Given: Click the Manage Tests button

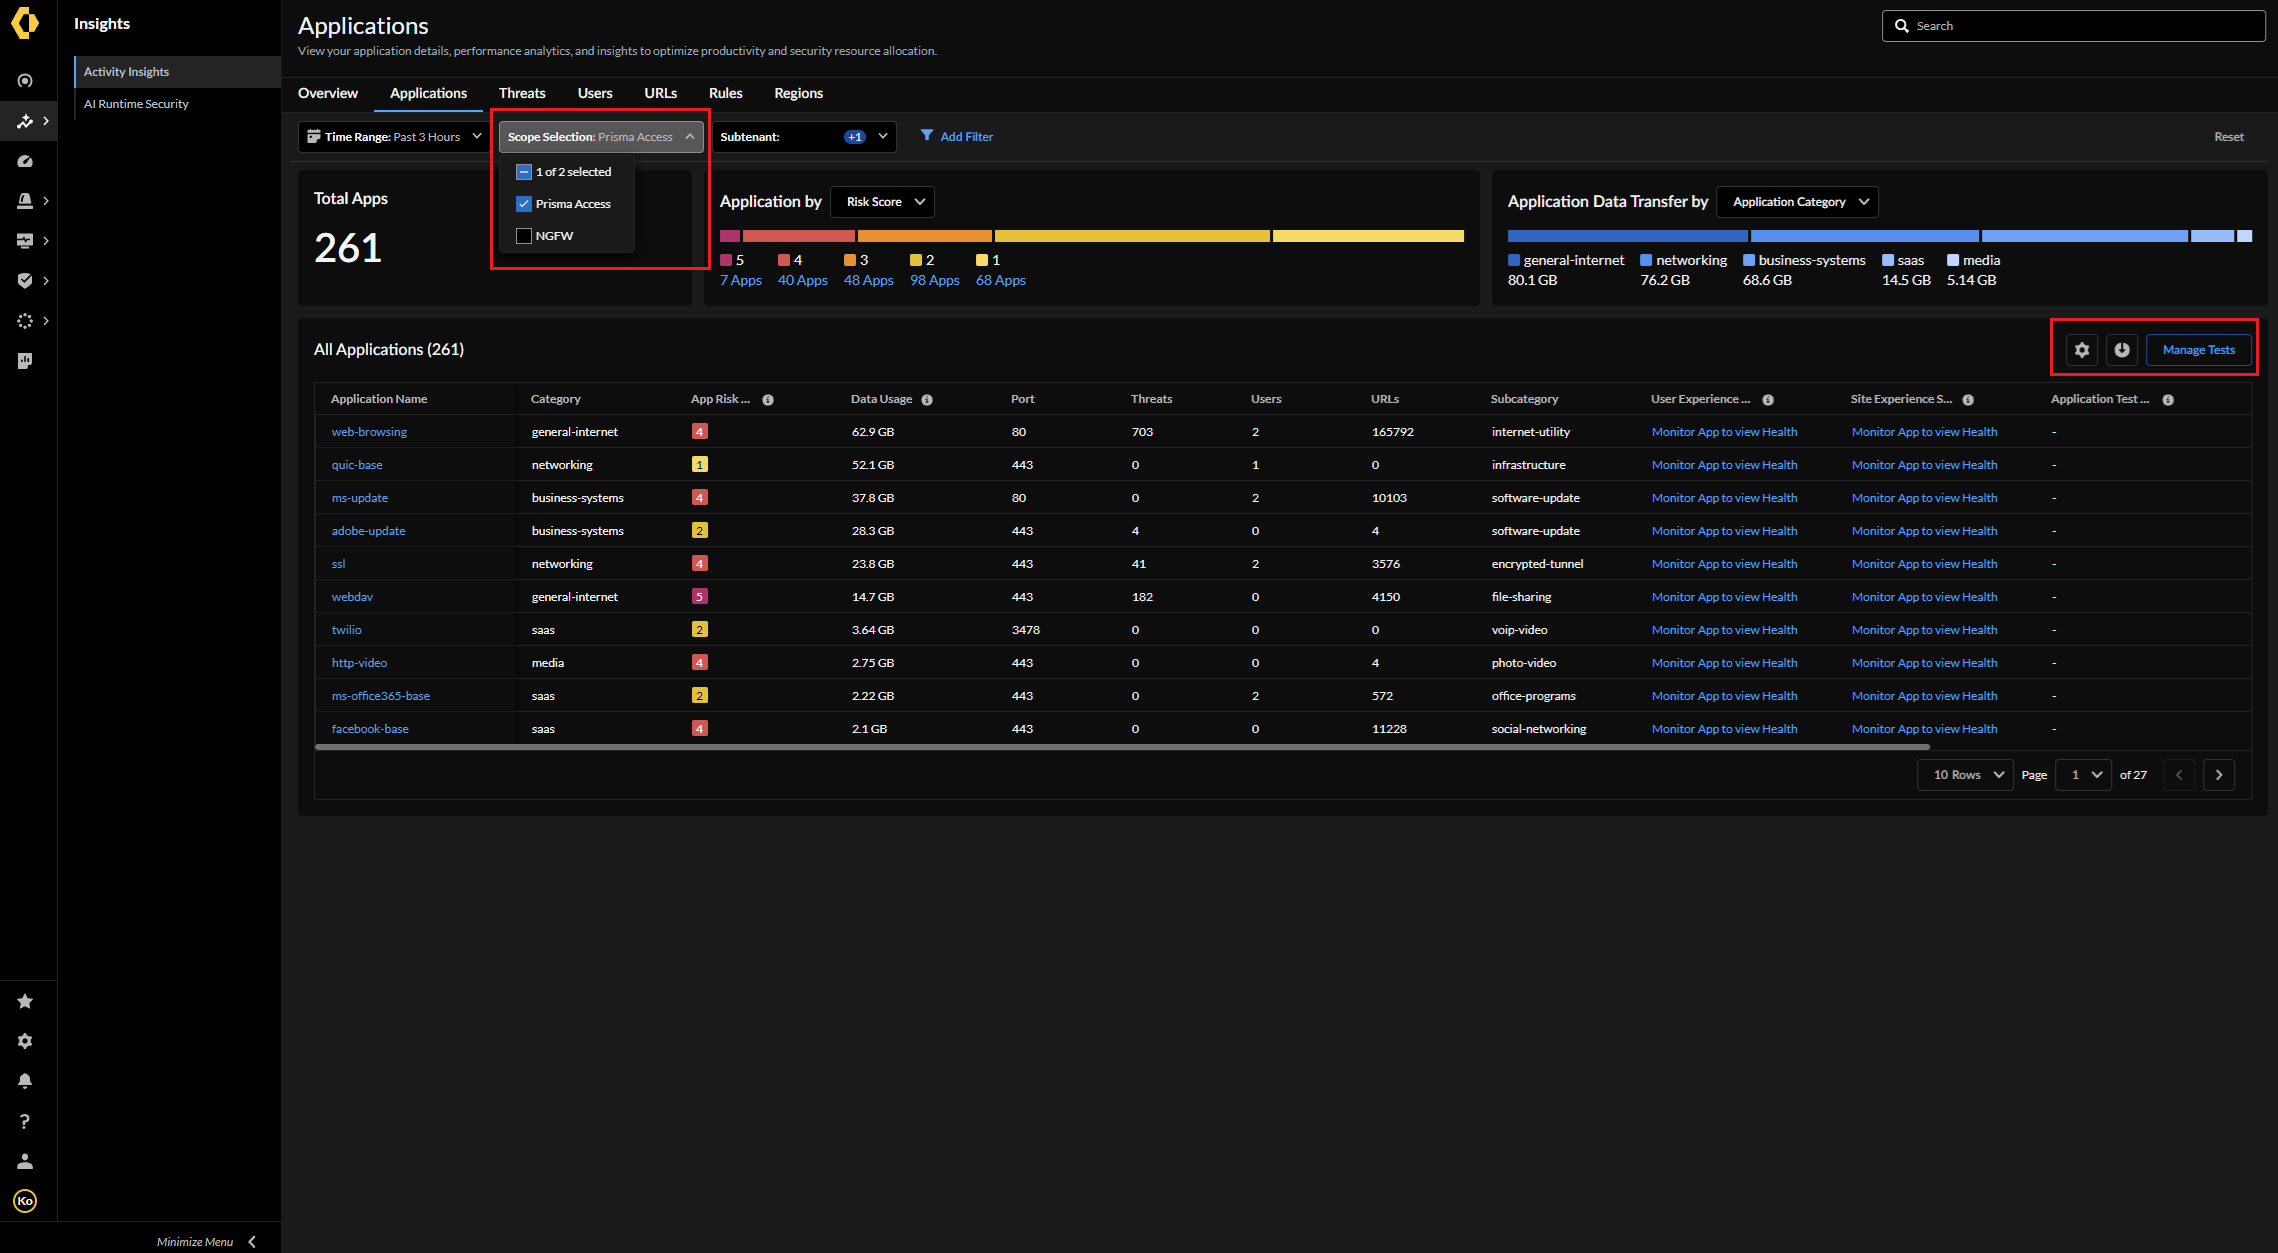Looking at the screenshot, I should pyautogui.click(x=2198, y=350).
